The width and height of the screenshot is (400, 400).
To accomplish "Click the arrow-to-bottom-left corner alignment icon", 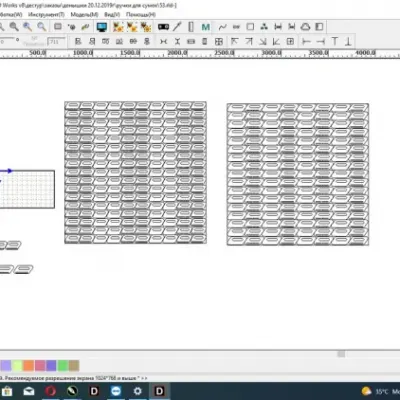I will (276, 41).
